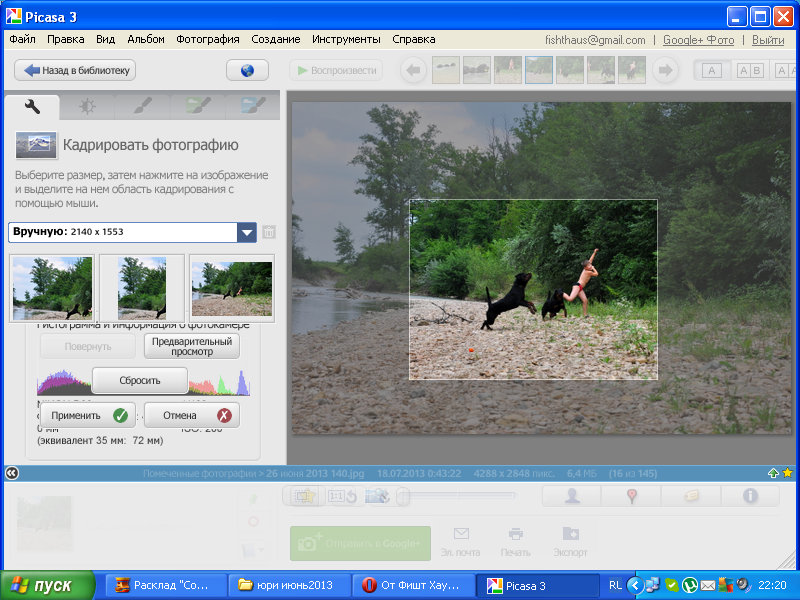Image resolution: width=800 pixels, height=600 pixels.
Task: Expand hidden system tray icons arrow
Action: 634,585
